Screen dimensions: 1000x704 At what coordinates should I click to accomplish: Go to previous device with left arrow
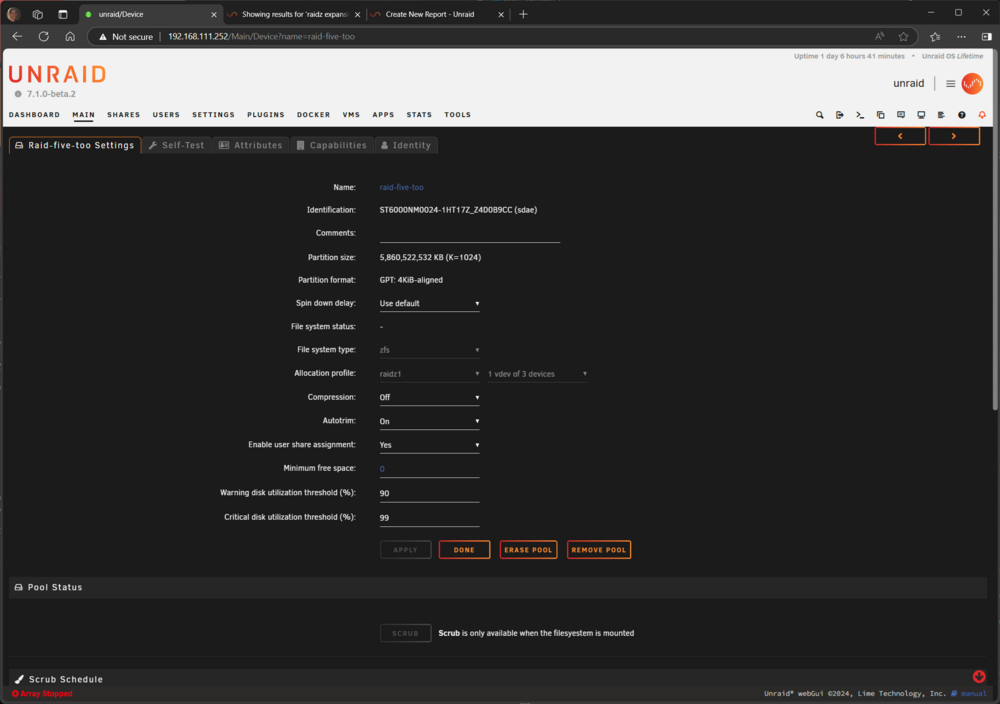[x=900, y=136]
